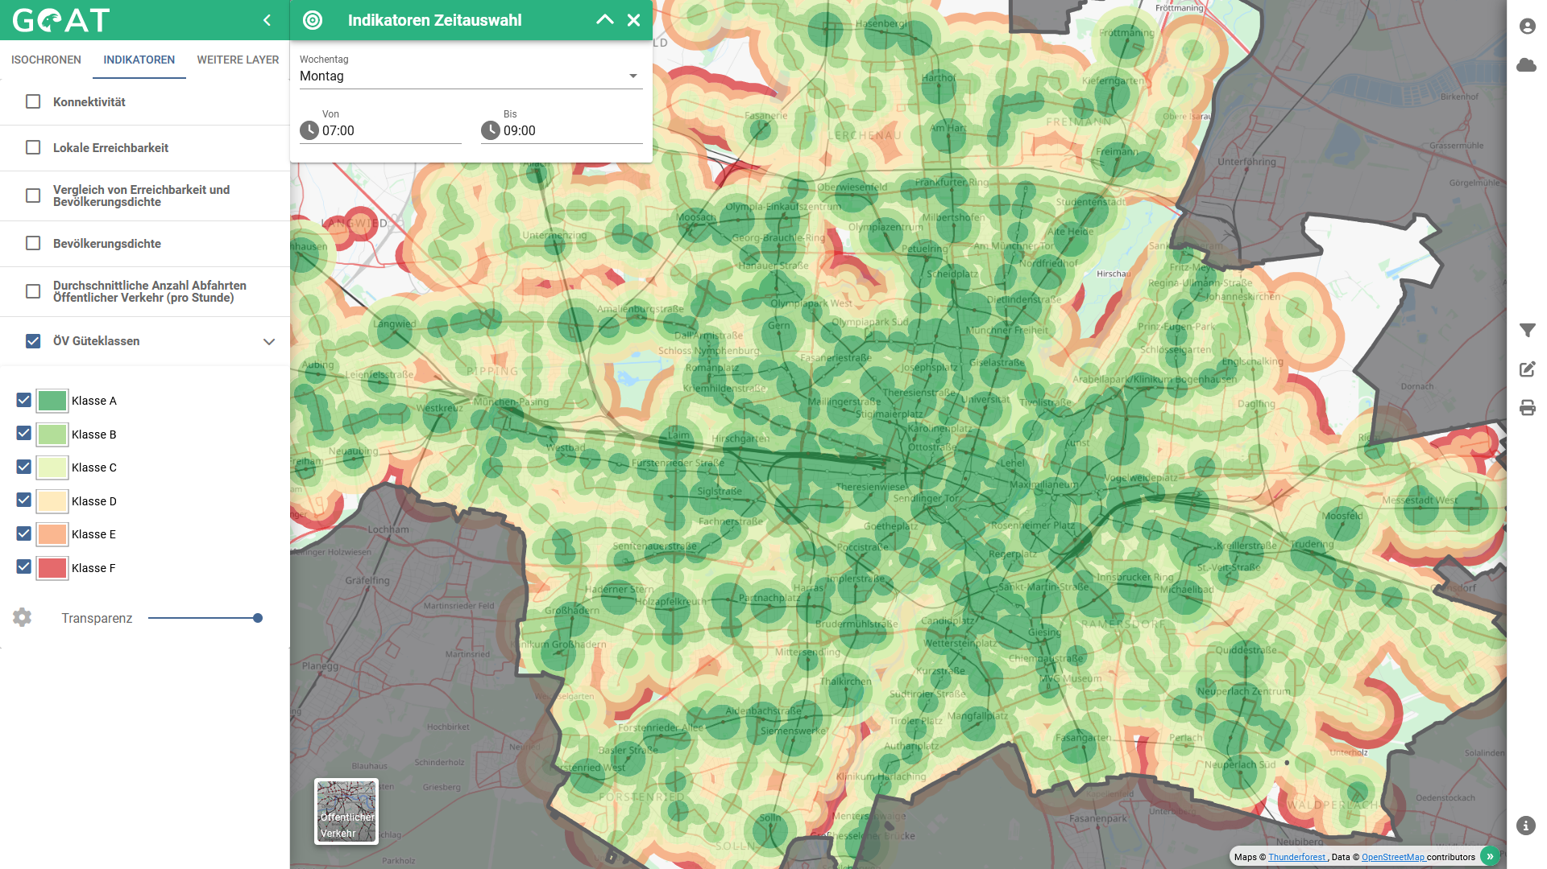Click the user account icon
The height and width of the screenshot is (869, 1547).
pyautogui.click(x=1526, y=27)
